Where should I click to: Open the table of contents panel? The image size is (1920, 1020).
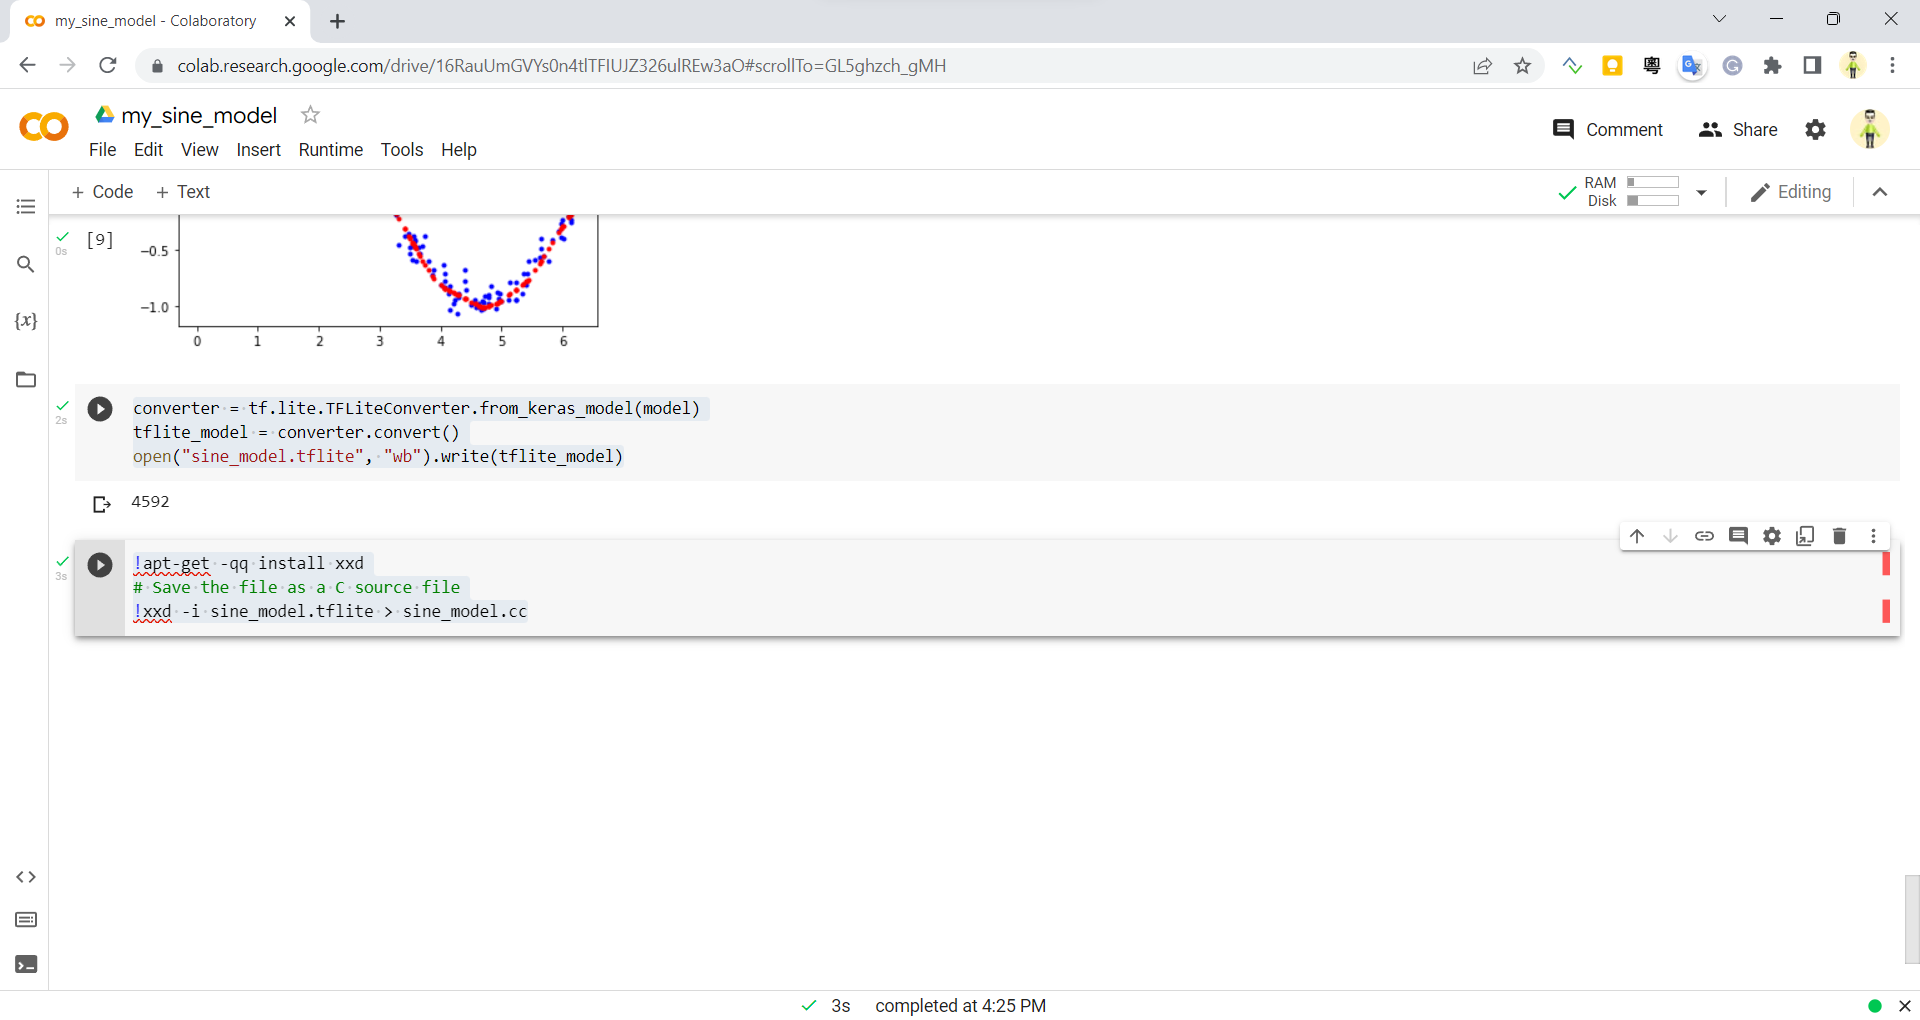pyautogui.click(x=26, y=207)
